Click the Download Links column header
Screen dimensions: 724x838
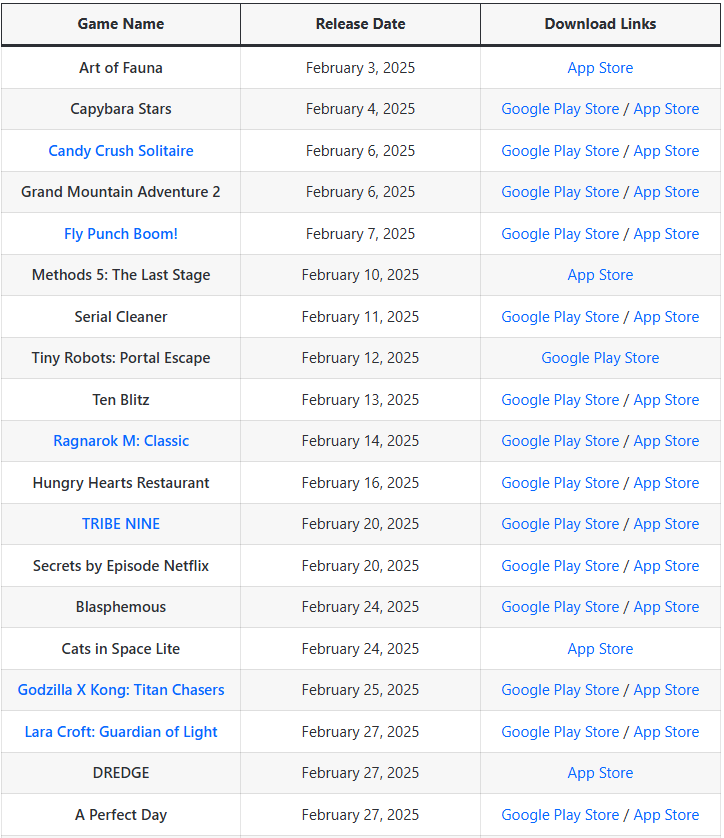click(x=600, y=24)
